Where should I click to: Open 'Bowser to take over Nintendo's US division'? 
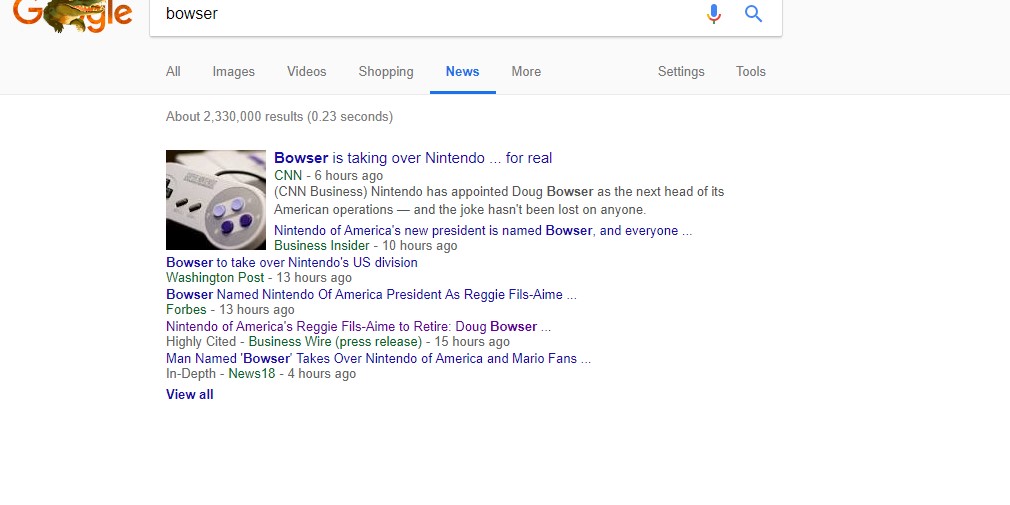point(292,262)
